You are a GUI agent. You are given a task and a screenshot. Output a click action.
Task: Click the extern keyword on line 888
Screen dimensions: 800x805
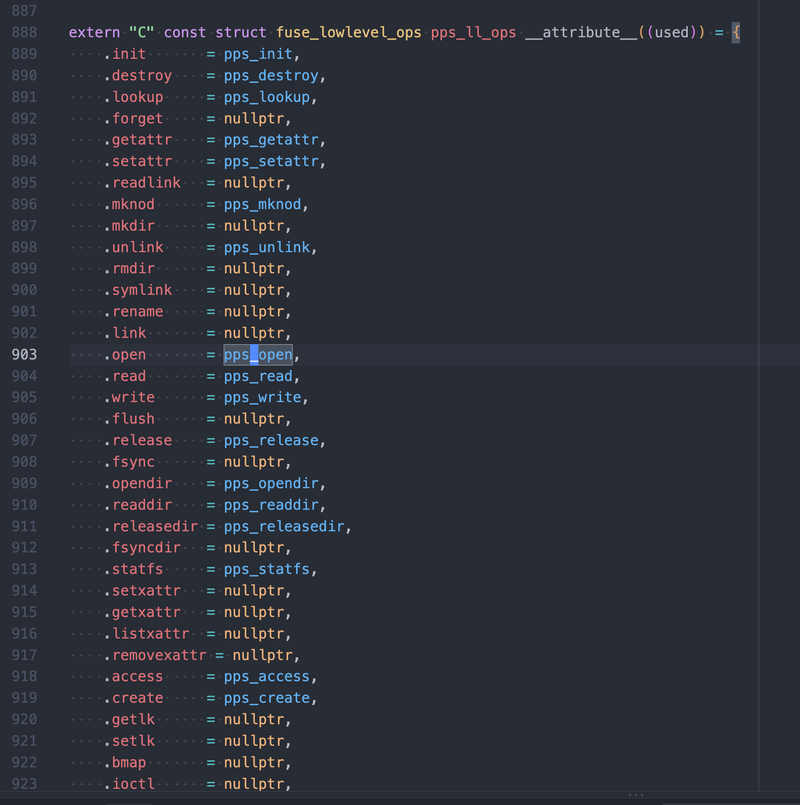[94, 32]
